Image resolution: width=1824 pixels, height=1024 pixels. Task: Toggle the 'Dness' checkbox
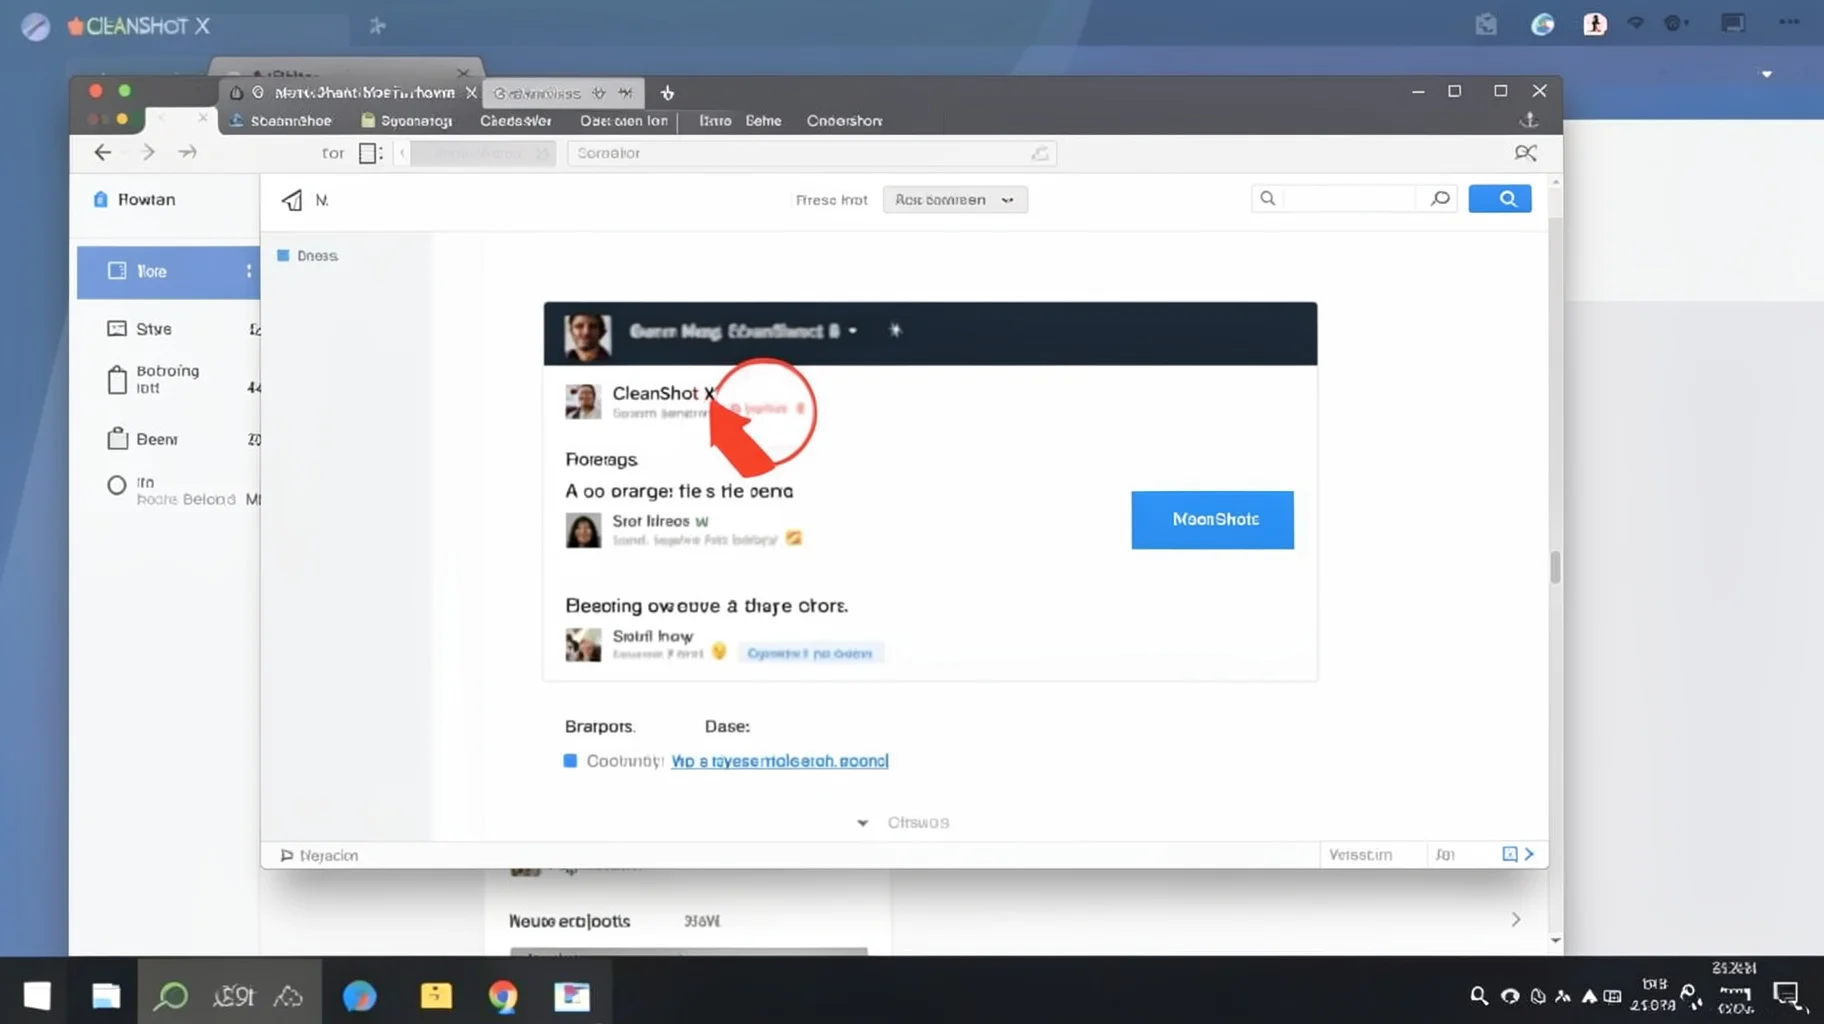pos(283,256)
